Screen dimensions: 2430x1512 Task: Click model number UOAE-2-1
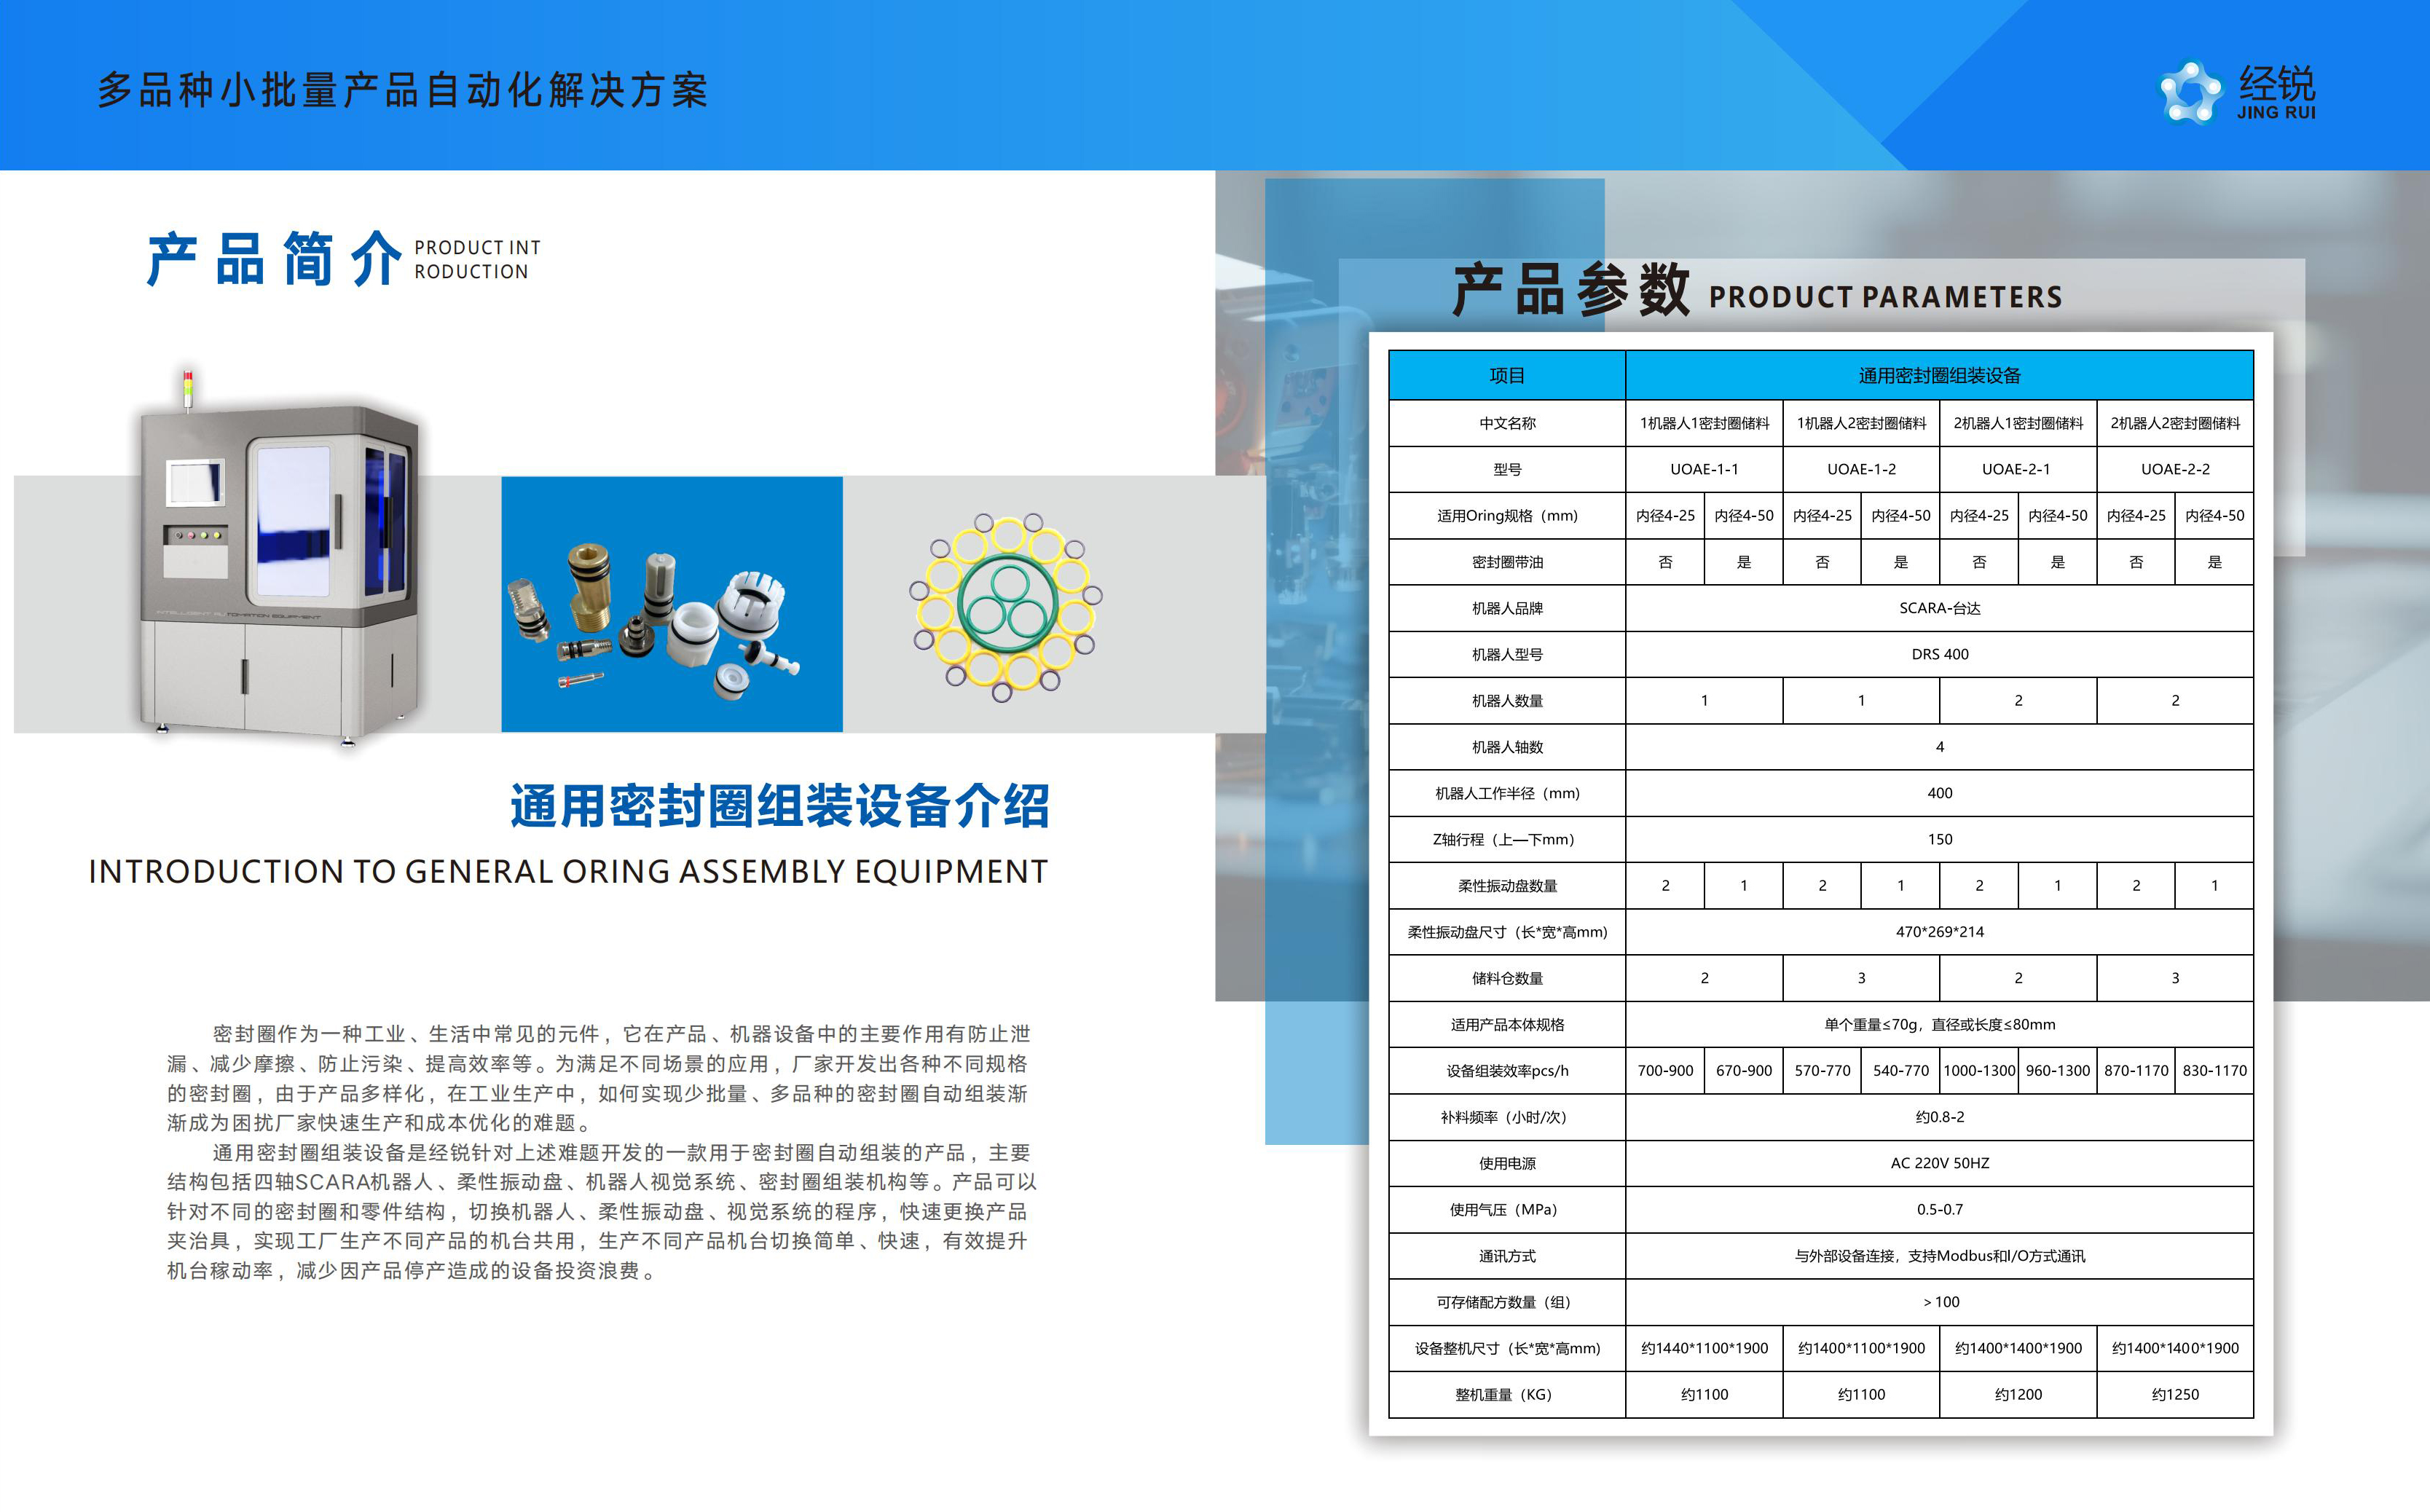click(x=2016, y=469)
